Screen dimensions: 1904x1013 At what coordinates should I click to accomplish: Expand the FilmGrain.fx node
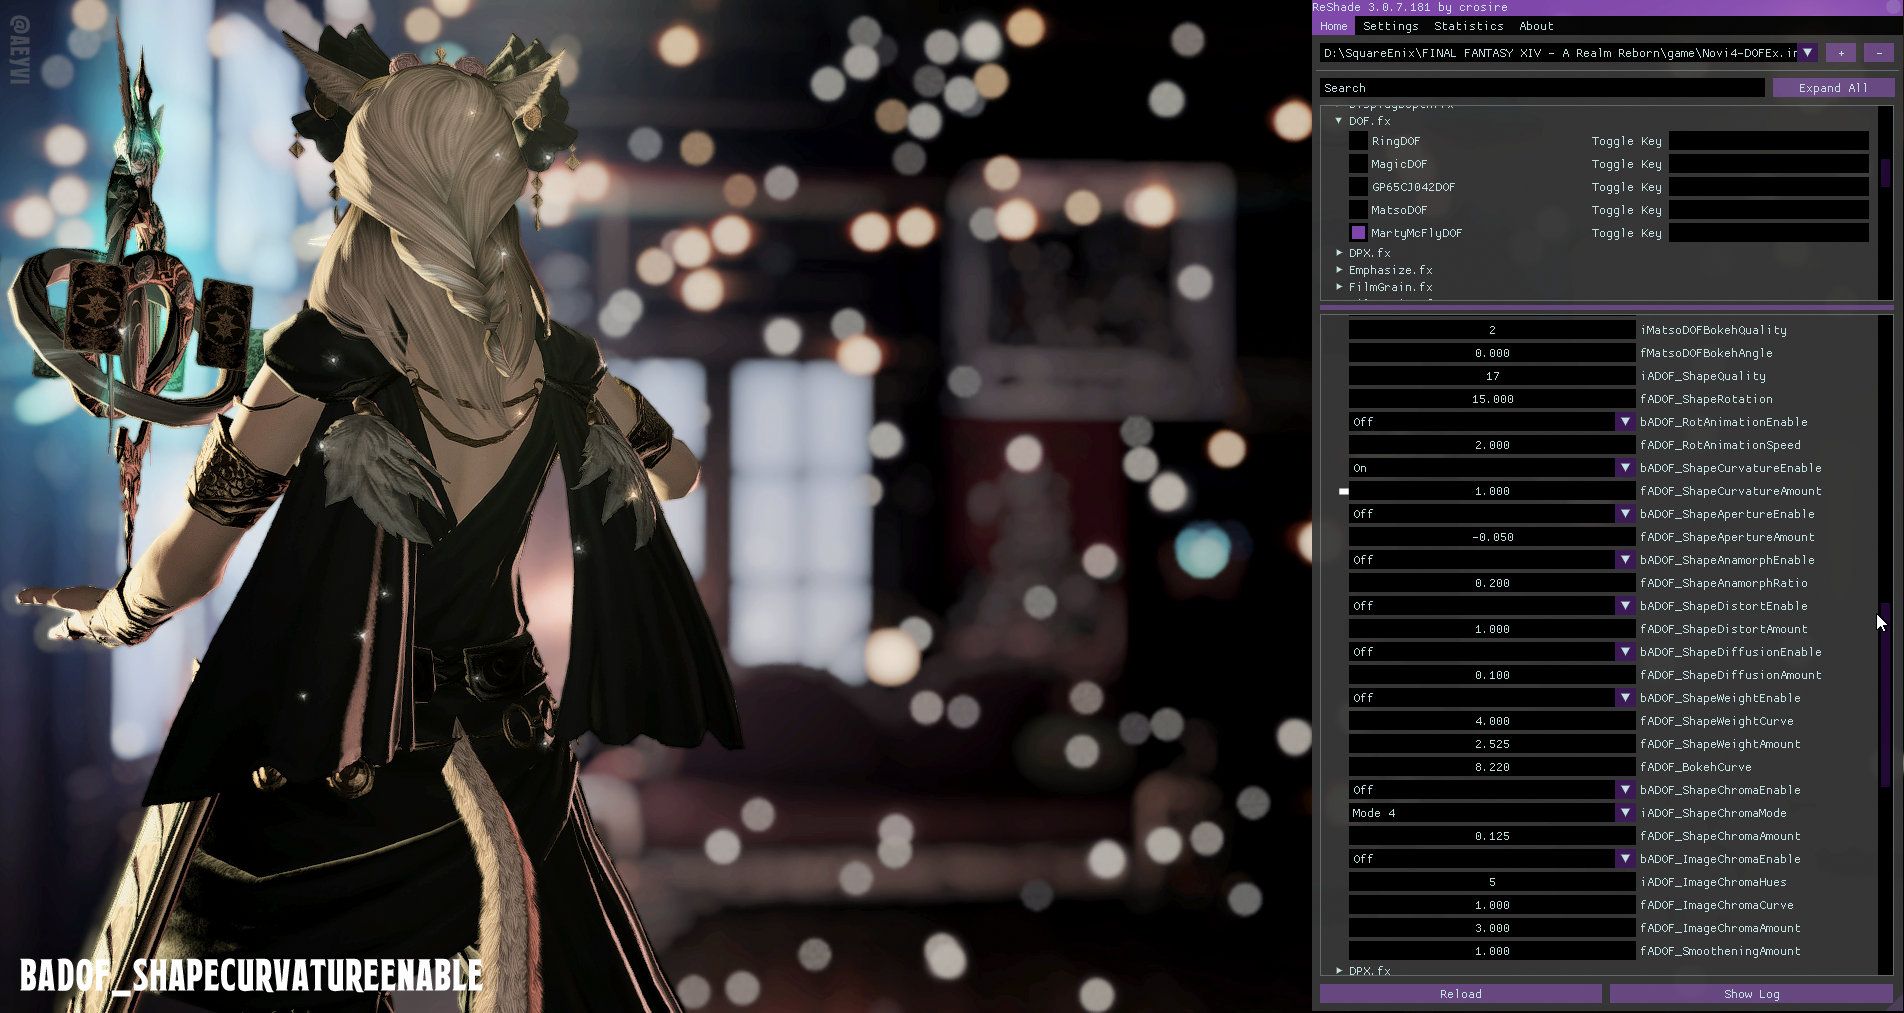click(1339, 287)
